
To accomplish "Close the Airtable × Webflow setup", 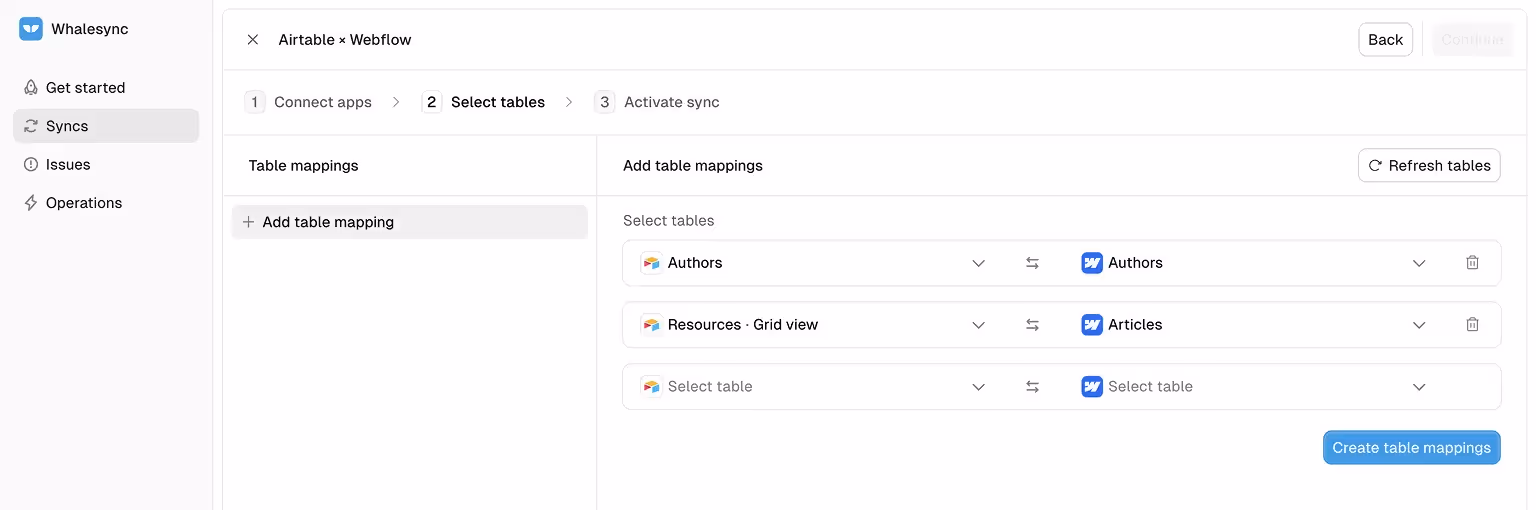I will tap(253, 40).
